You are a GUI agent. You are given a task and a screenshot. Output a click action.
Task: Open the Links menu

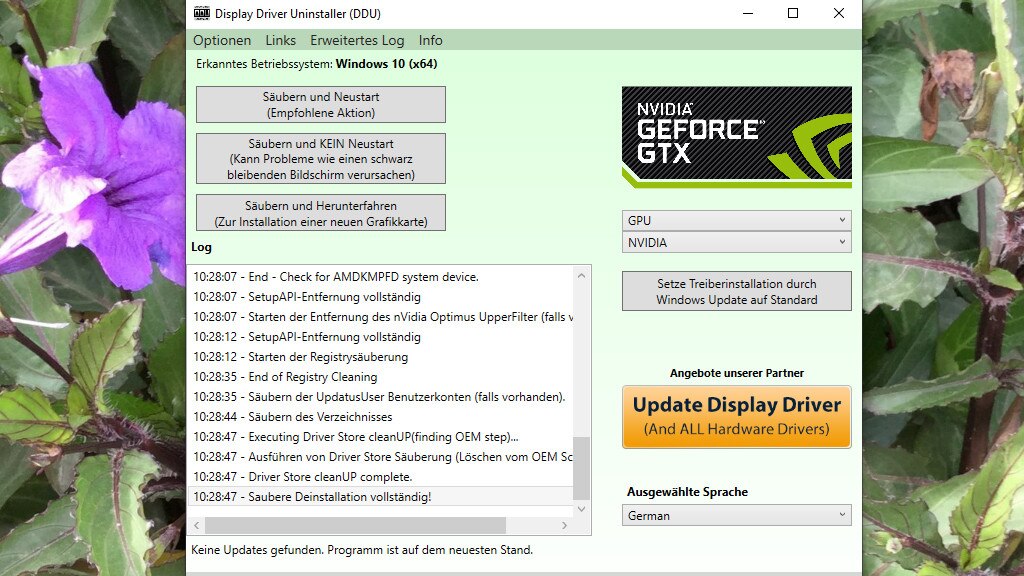280,40
